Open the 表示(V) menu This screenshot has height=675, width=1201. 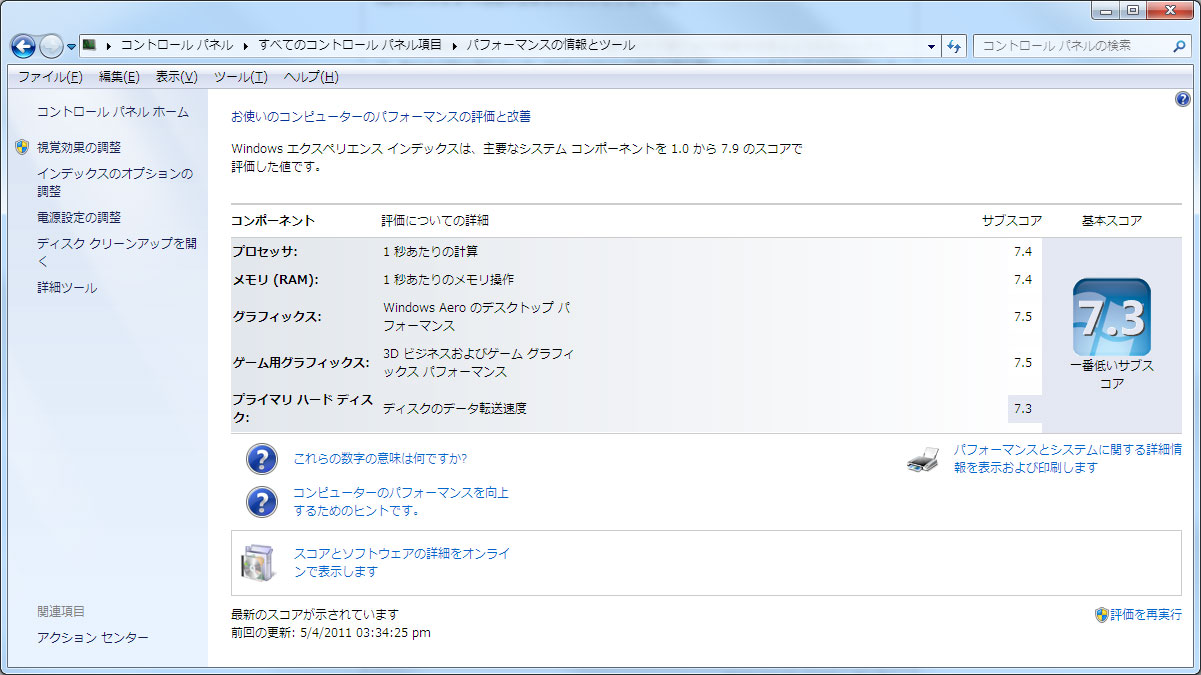coord(177,77)
